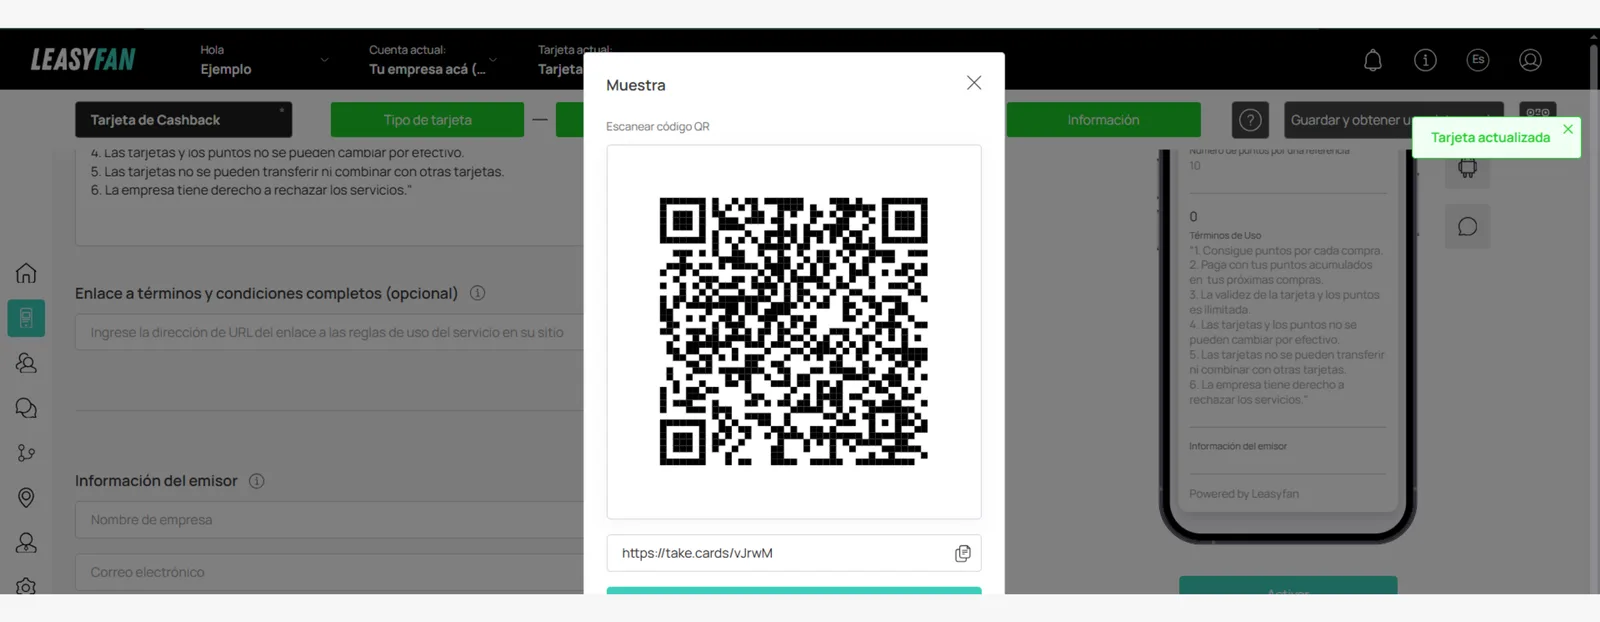The image size is (1600, 622).
Task: Click the terms URL input field
Action: [x=329, y=332]
